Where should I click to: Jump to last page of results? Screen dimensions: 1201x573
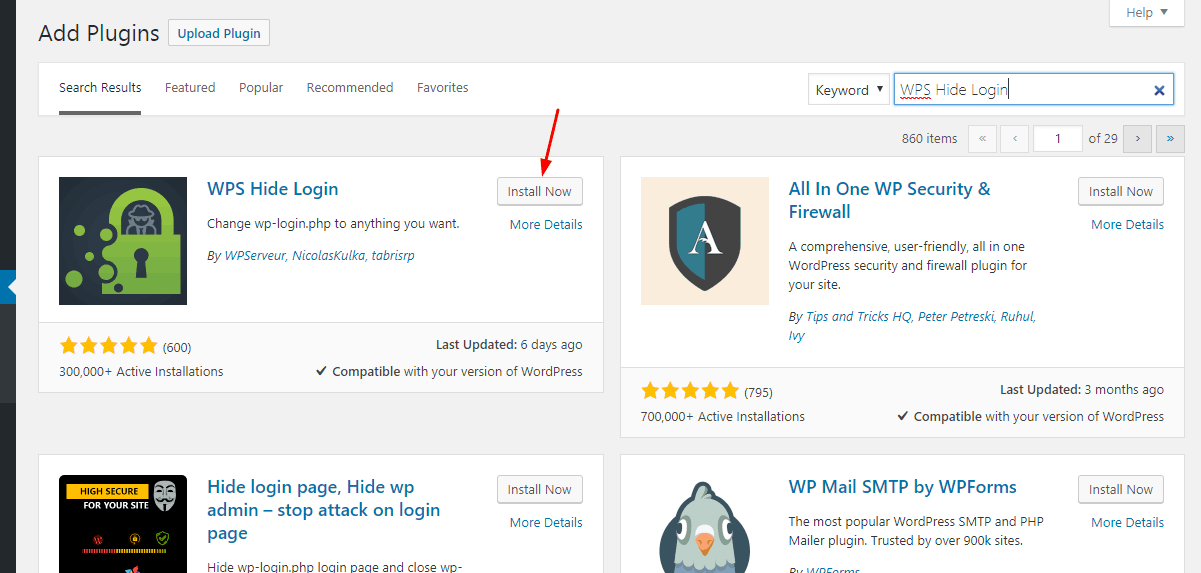(1170, 139)
